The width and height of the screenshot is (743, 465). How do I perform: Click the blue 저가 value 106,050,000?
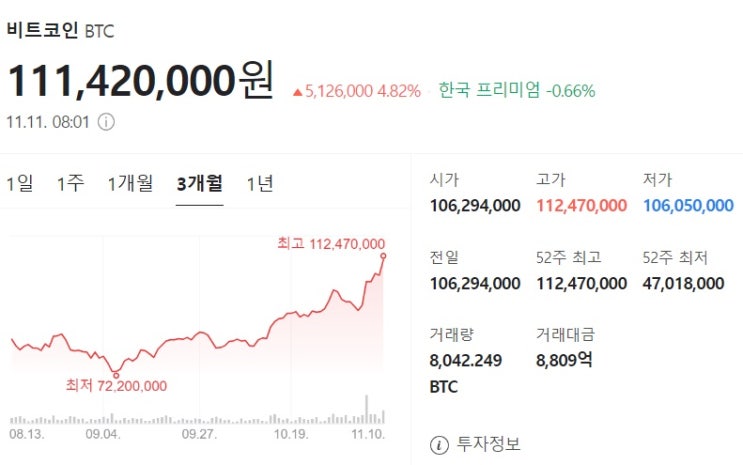point(688,206)
